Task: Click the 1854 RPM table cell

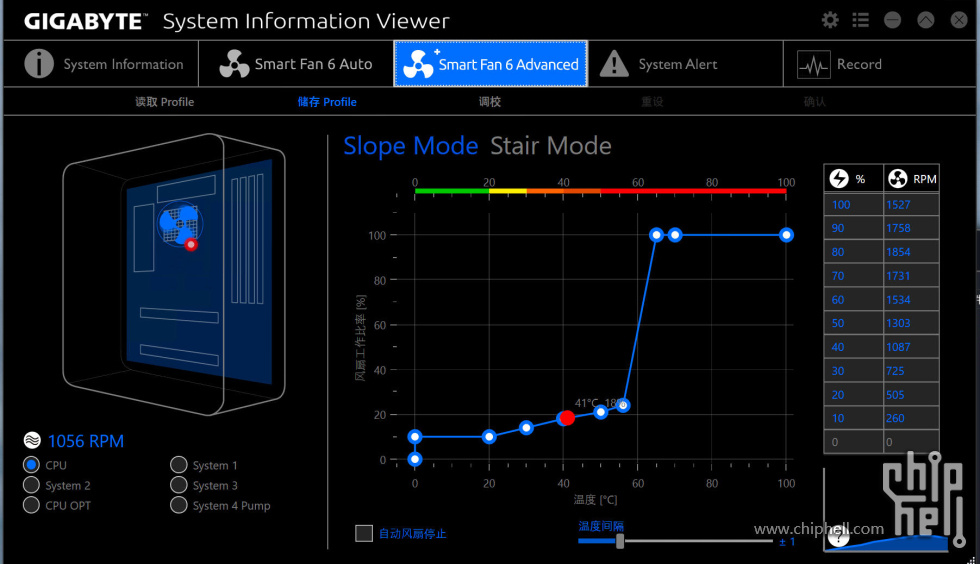Action: coord(911,252)
